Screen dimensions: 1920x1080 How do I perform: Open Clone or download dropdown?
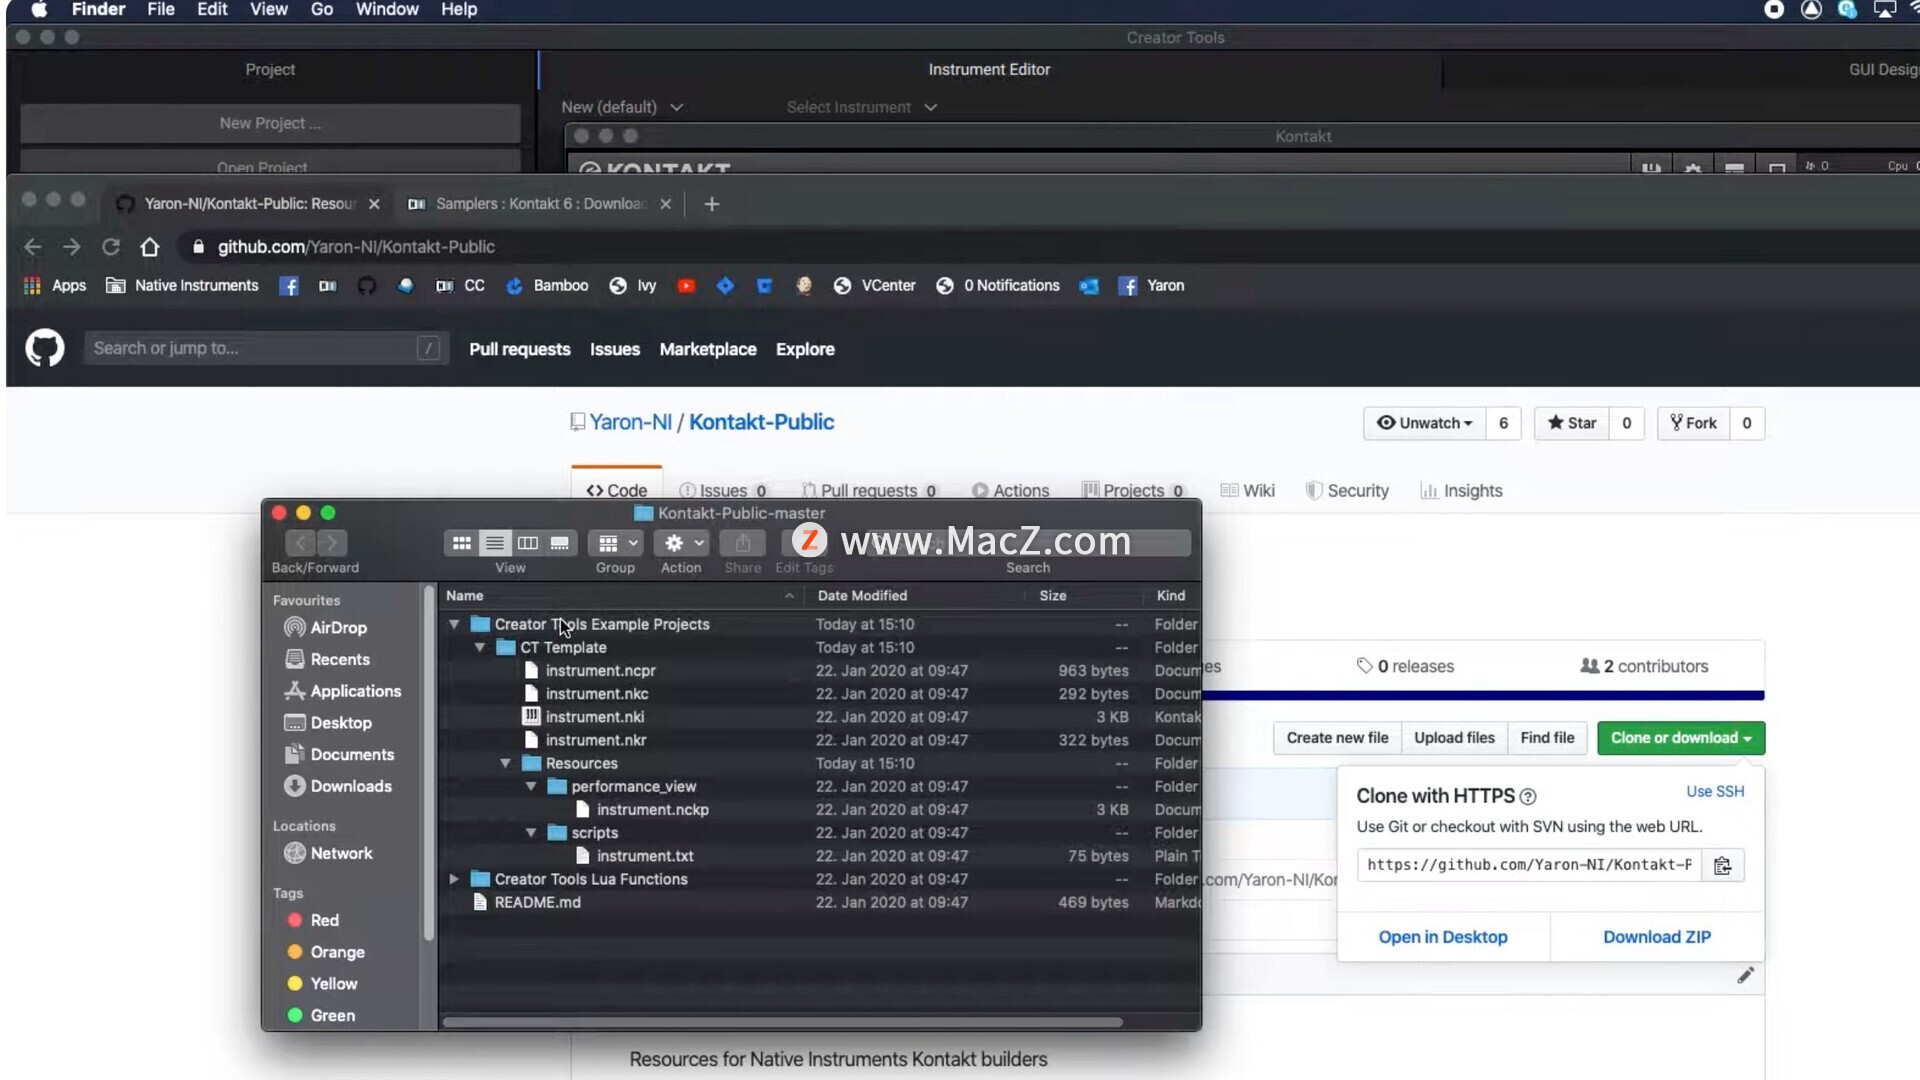click(1681, 738)
